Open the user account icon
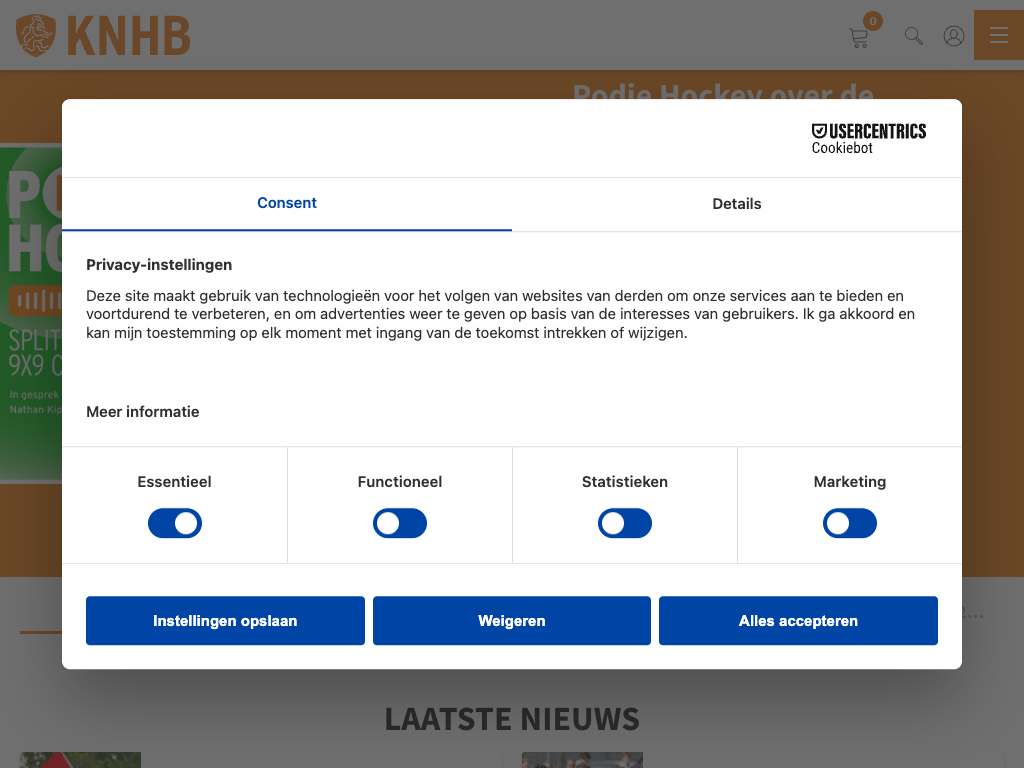 954,36
